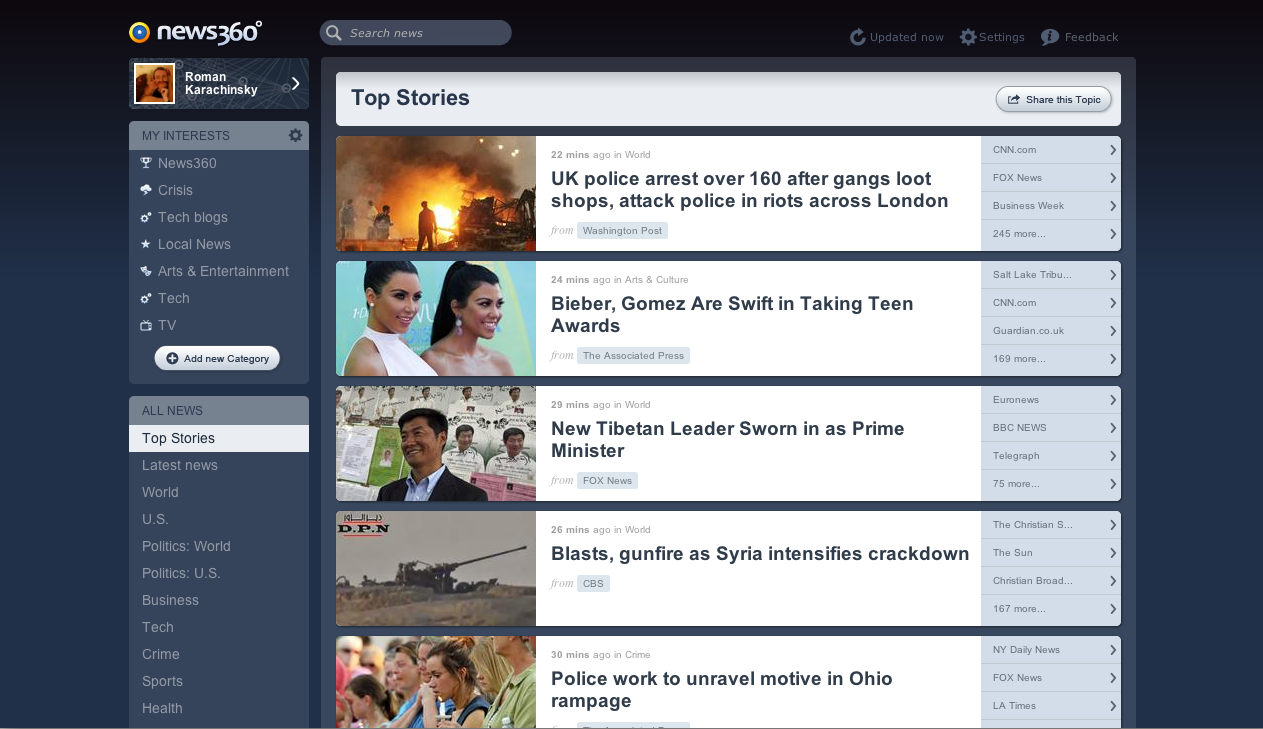Image resolution: width=1263 pixels, height=729 pixels.
Task: Open Politics: U.S. category
Action: pos(219,573)
